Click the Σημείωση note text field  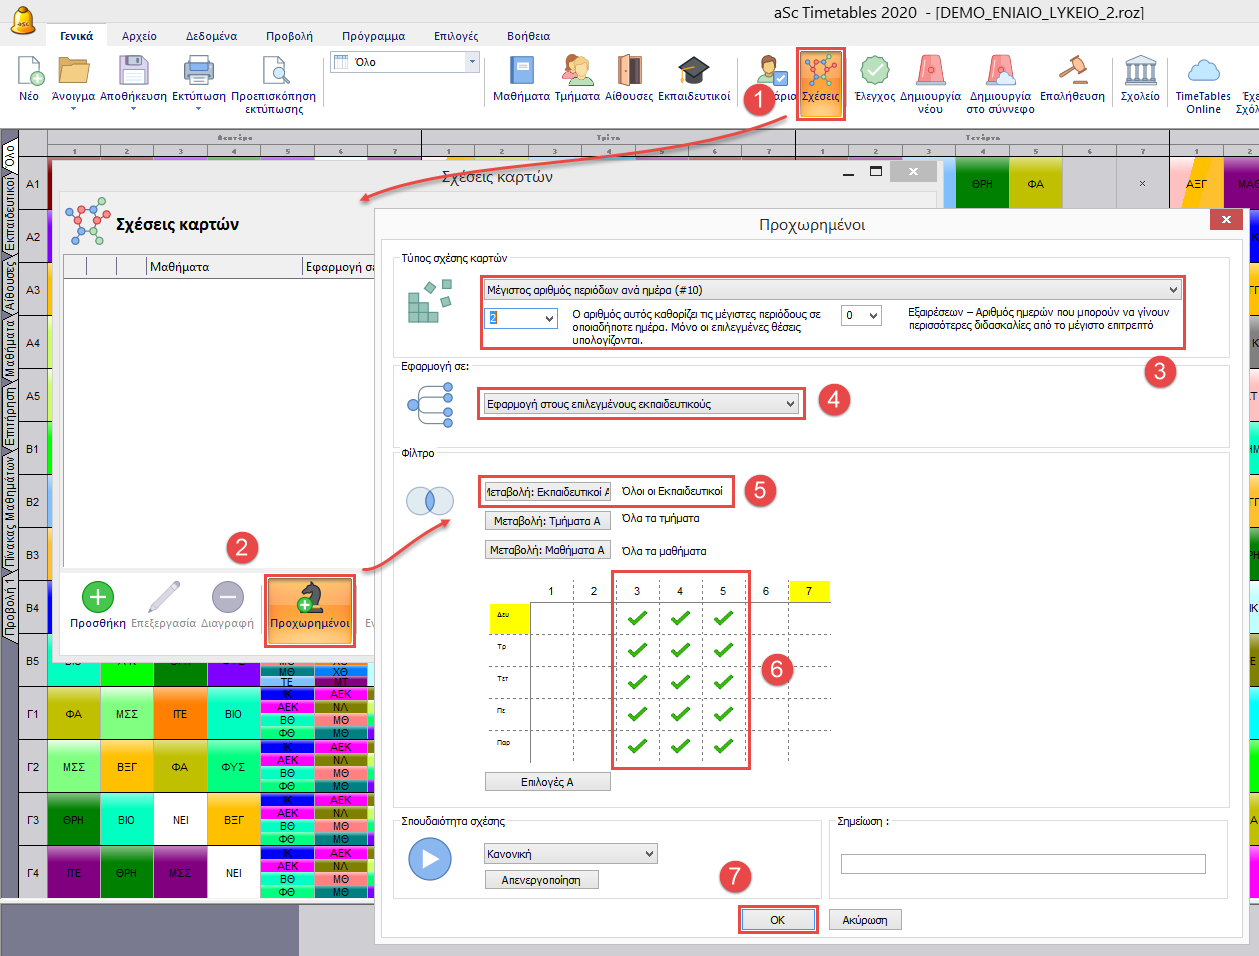coord(1022,864)
